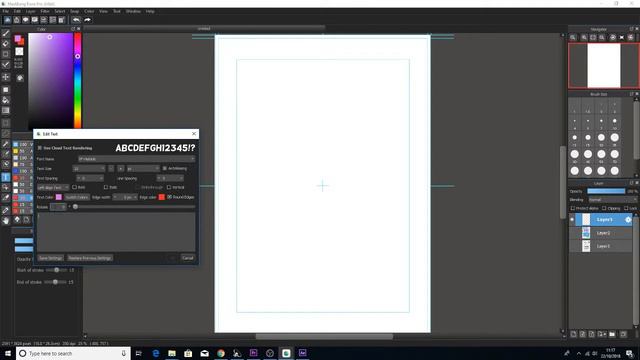Click the new layer icon at panel bottom
640x360 pixels.
[573, 334]
